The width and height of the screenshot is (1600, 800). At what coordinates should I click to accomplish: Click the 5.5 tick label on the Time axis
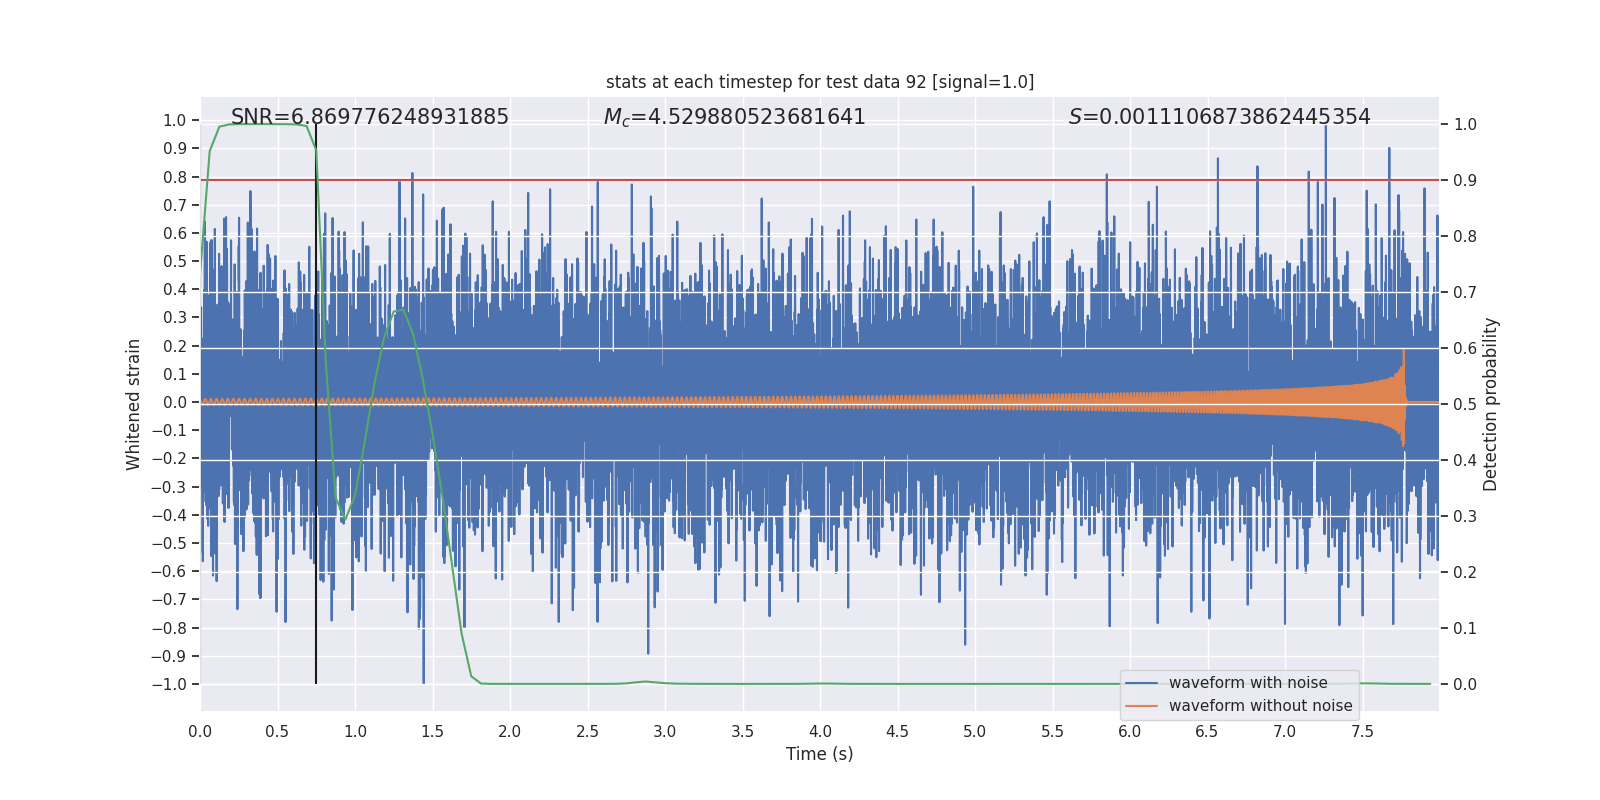pos(1052,731)
